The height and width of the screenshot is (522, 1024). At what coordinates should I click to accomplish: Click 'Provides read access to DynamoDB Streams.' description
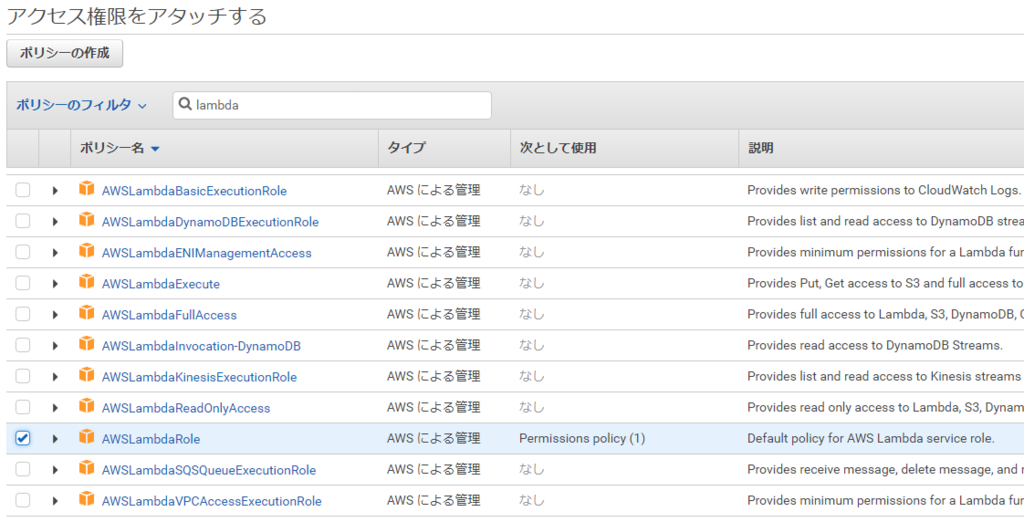click(x=874, y=345)
